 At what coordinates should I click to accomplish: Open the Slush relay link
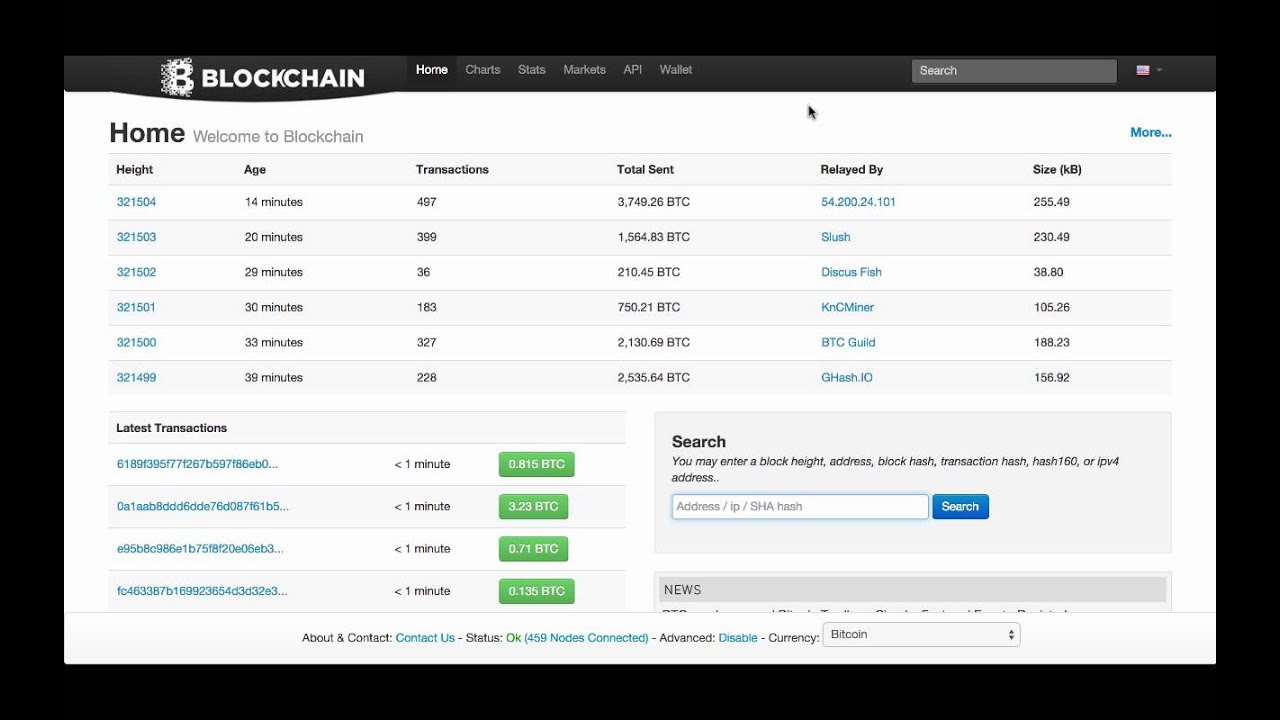click(836, 237)
